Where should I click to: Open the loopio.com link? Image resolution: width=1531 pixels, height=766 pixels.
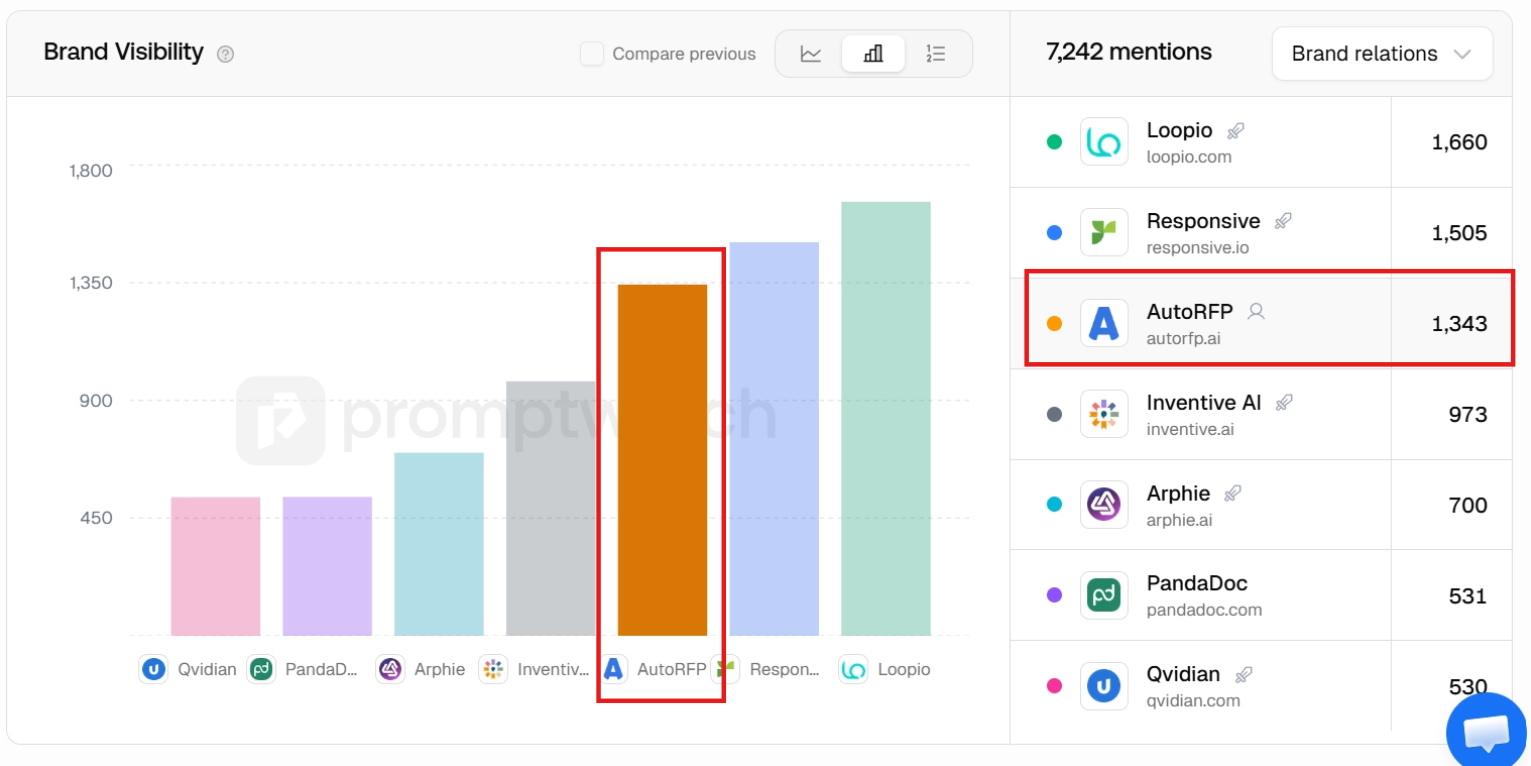coord(1189,157)
